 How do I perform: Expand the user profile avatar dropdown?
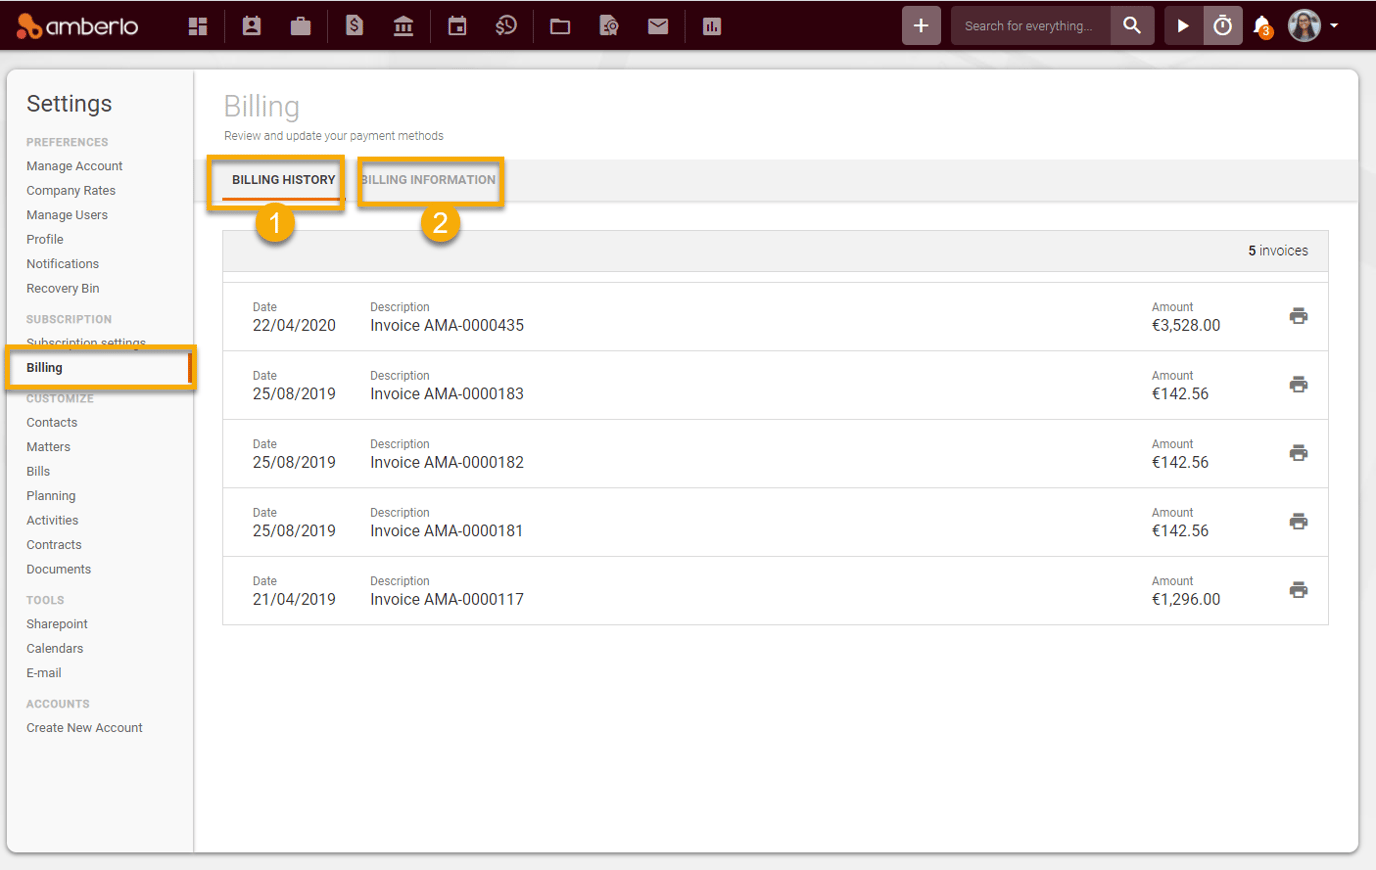[x=1313, y=26]
